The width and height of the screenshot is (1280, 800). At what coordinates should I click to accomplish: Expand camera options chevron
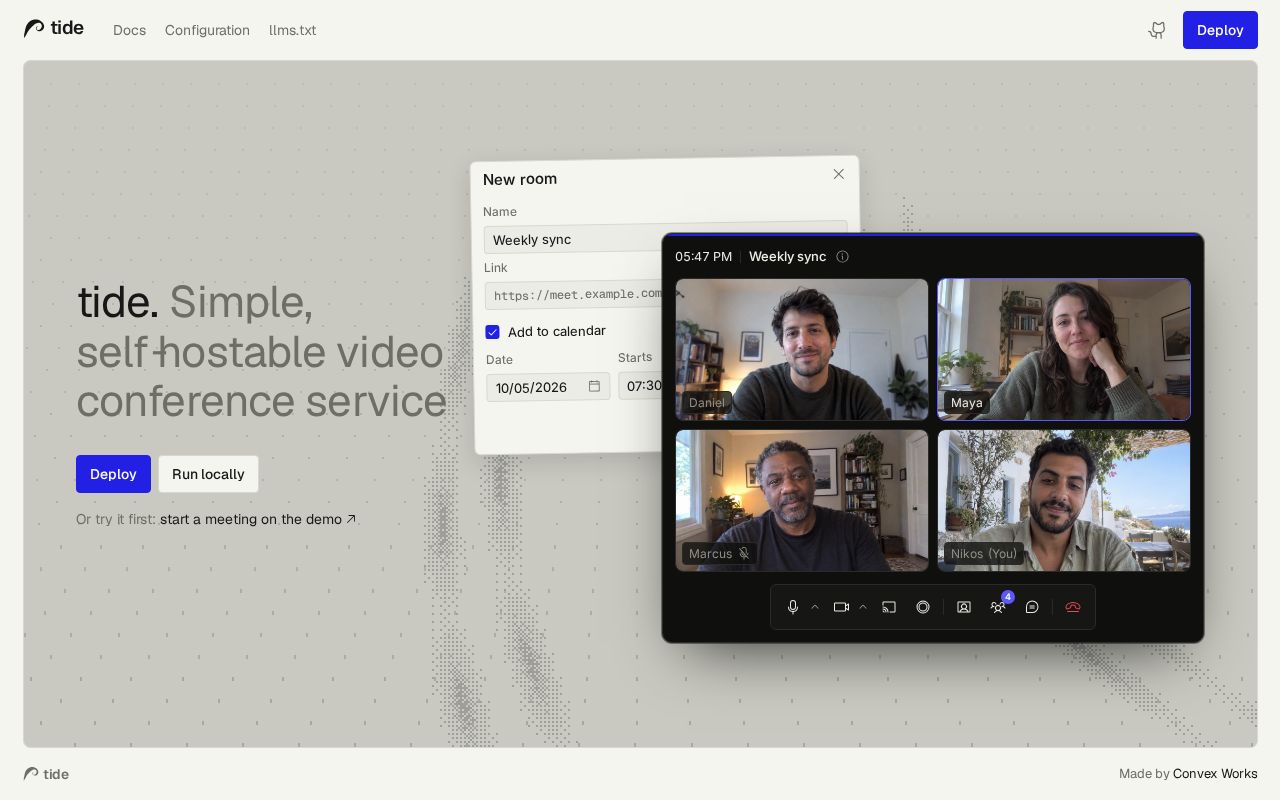pyautogui.click(x=863, y=607)
